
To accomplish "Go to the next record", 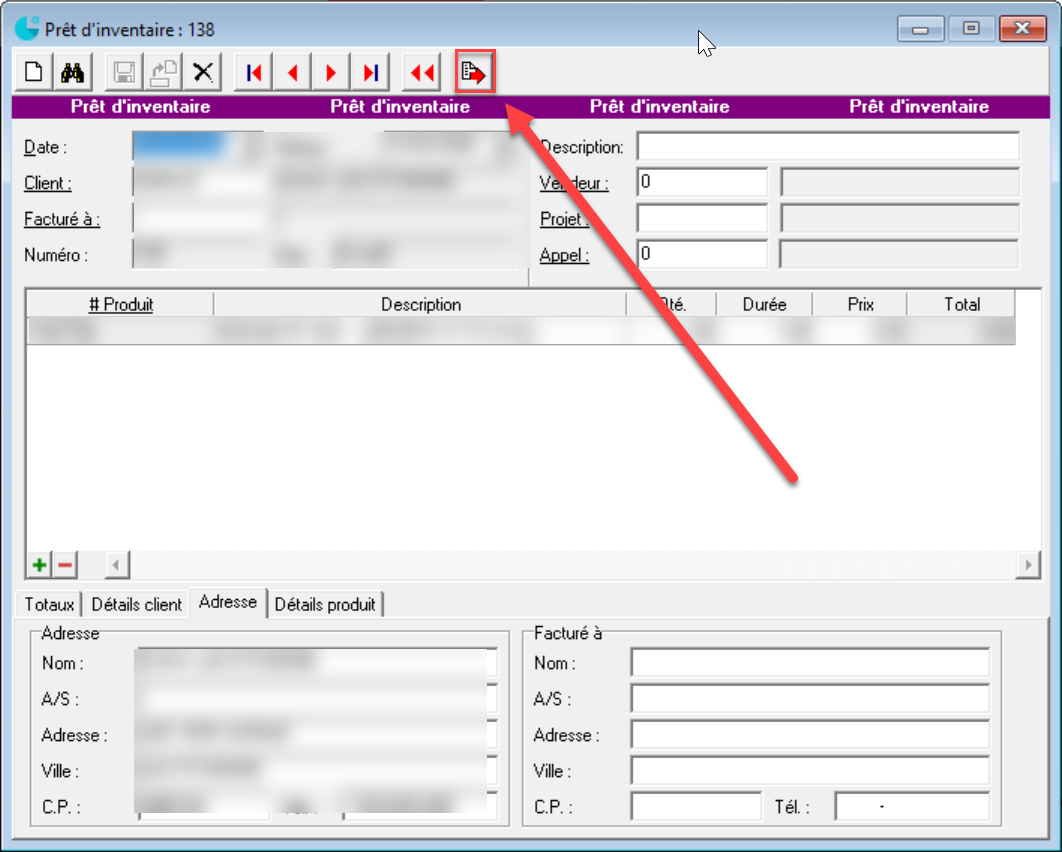I will click(x=331, y=73).
